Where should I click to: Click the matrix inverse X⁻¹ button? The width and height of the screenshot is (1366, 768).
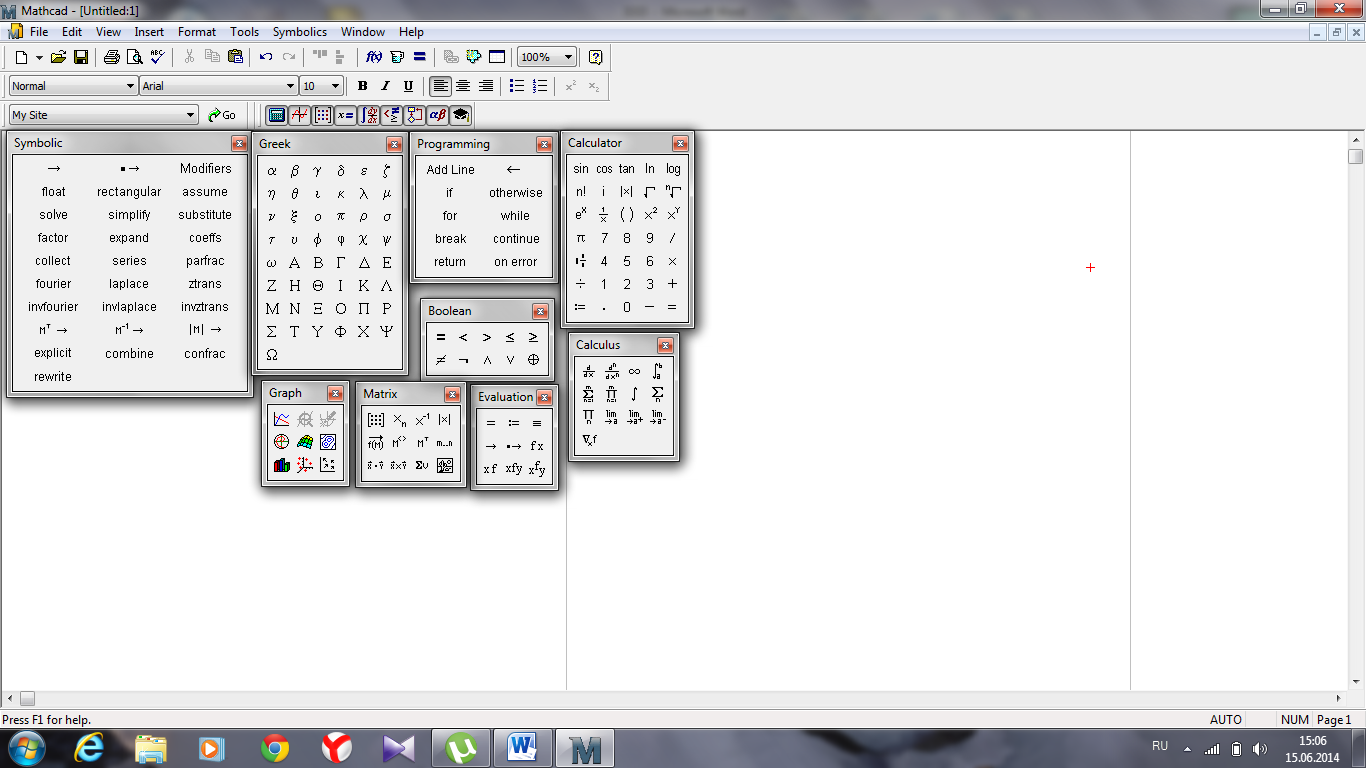pyautogui.click(x=422, y=420)
